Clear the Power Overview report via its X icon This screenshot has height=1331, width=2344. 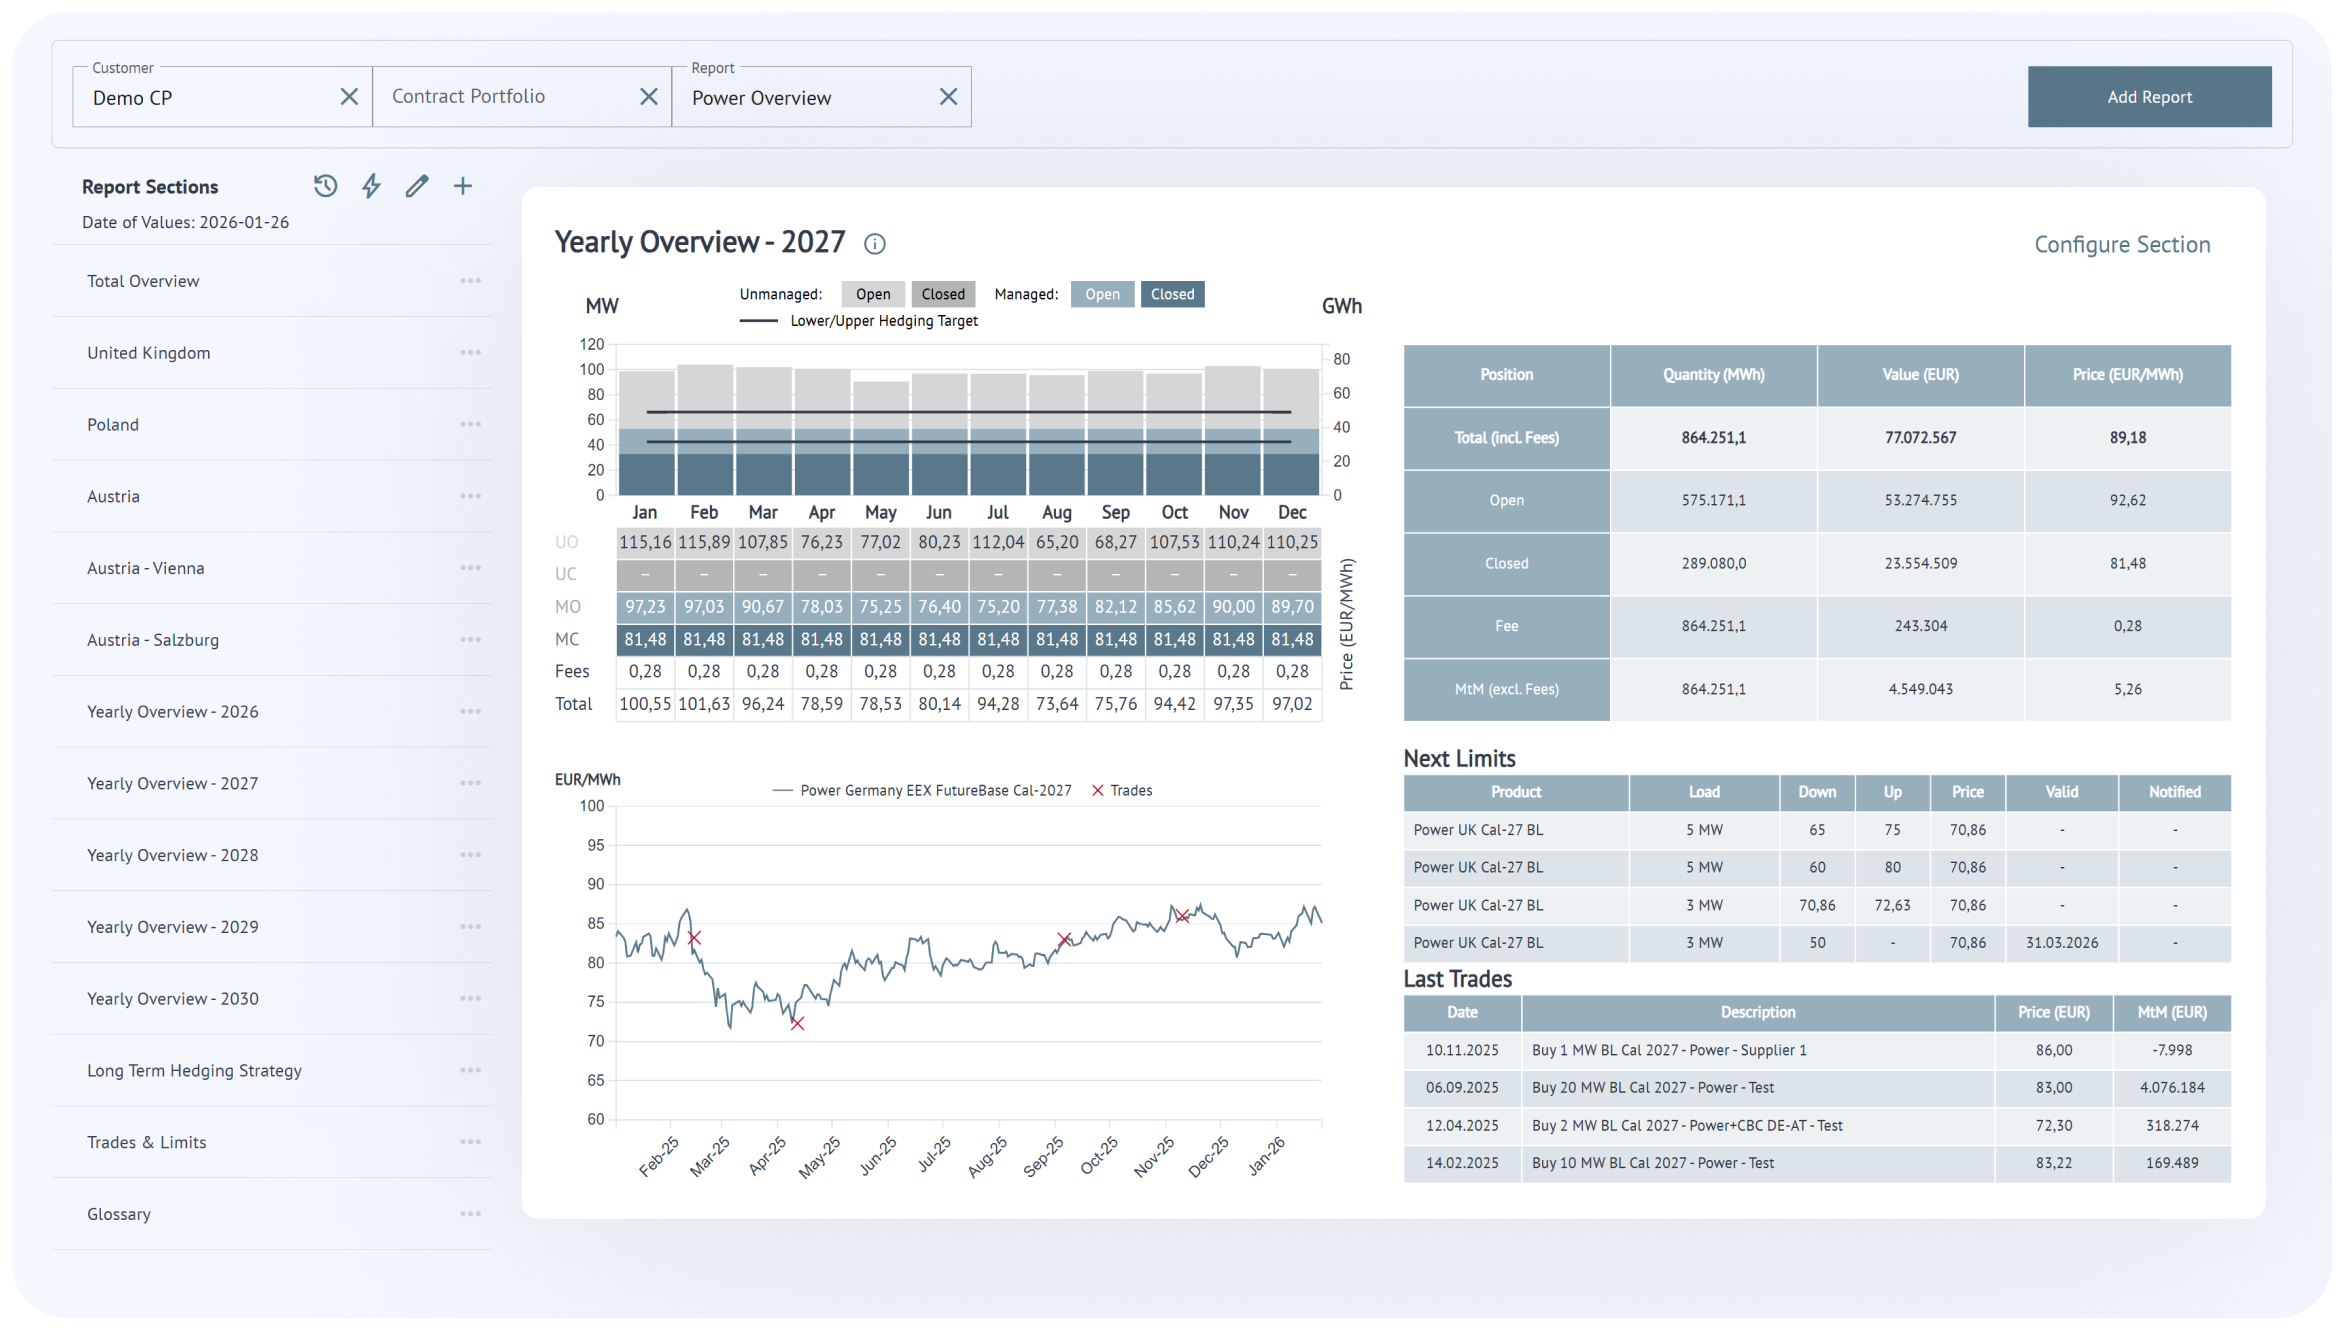click(x=948, y=96)
